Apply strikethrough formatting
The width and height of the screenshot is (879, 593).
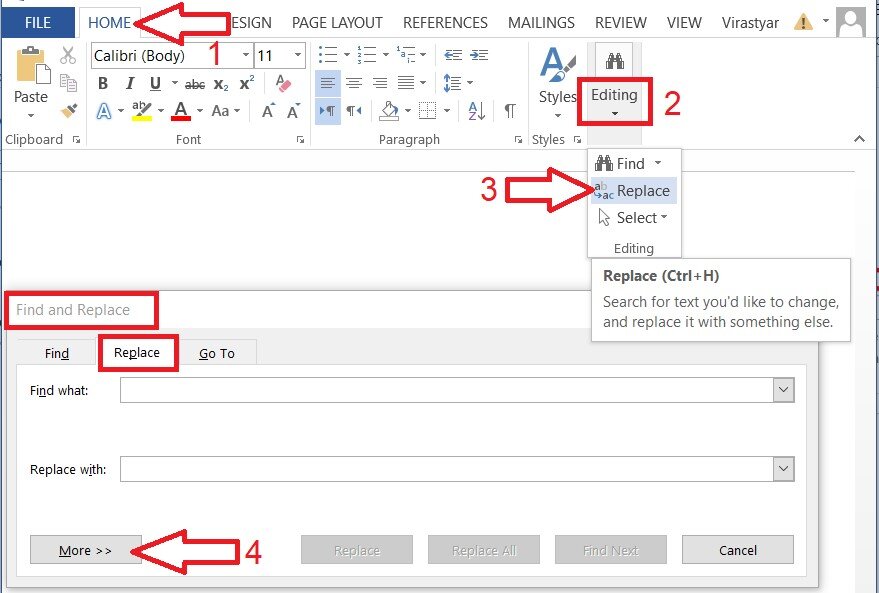point(195,84)
